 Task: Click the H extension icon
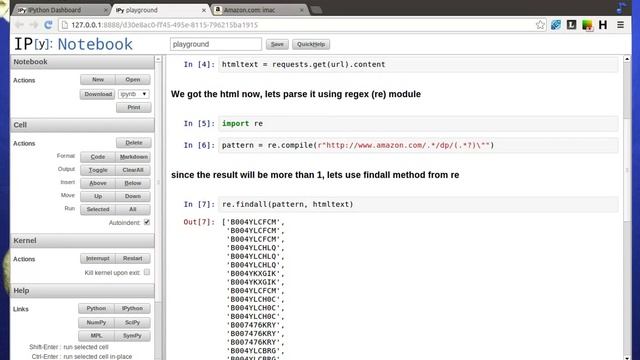[603, 25]
